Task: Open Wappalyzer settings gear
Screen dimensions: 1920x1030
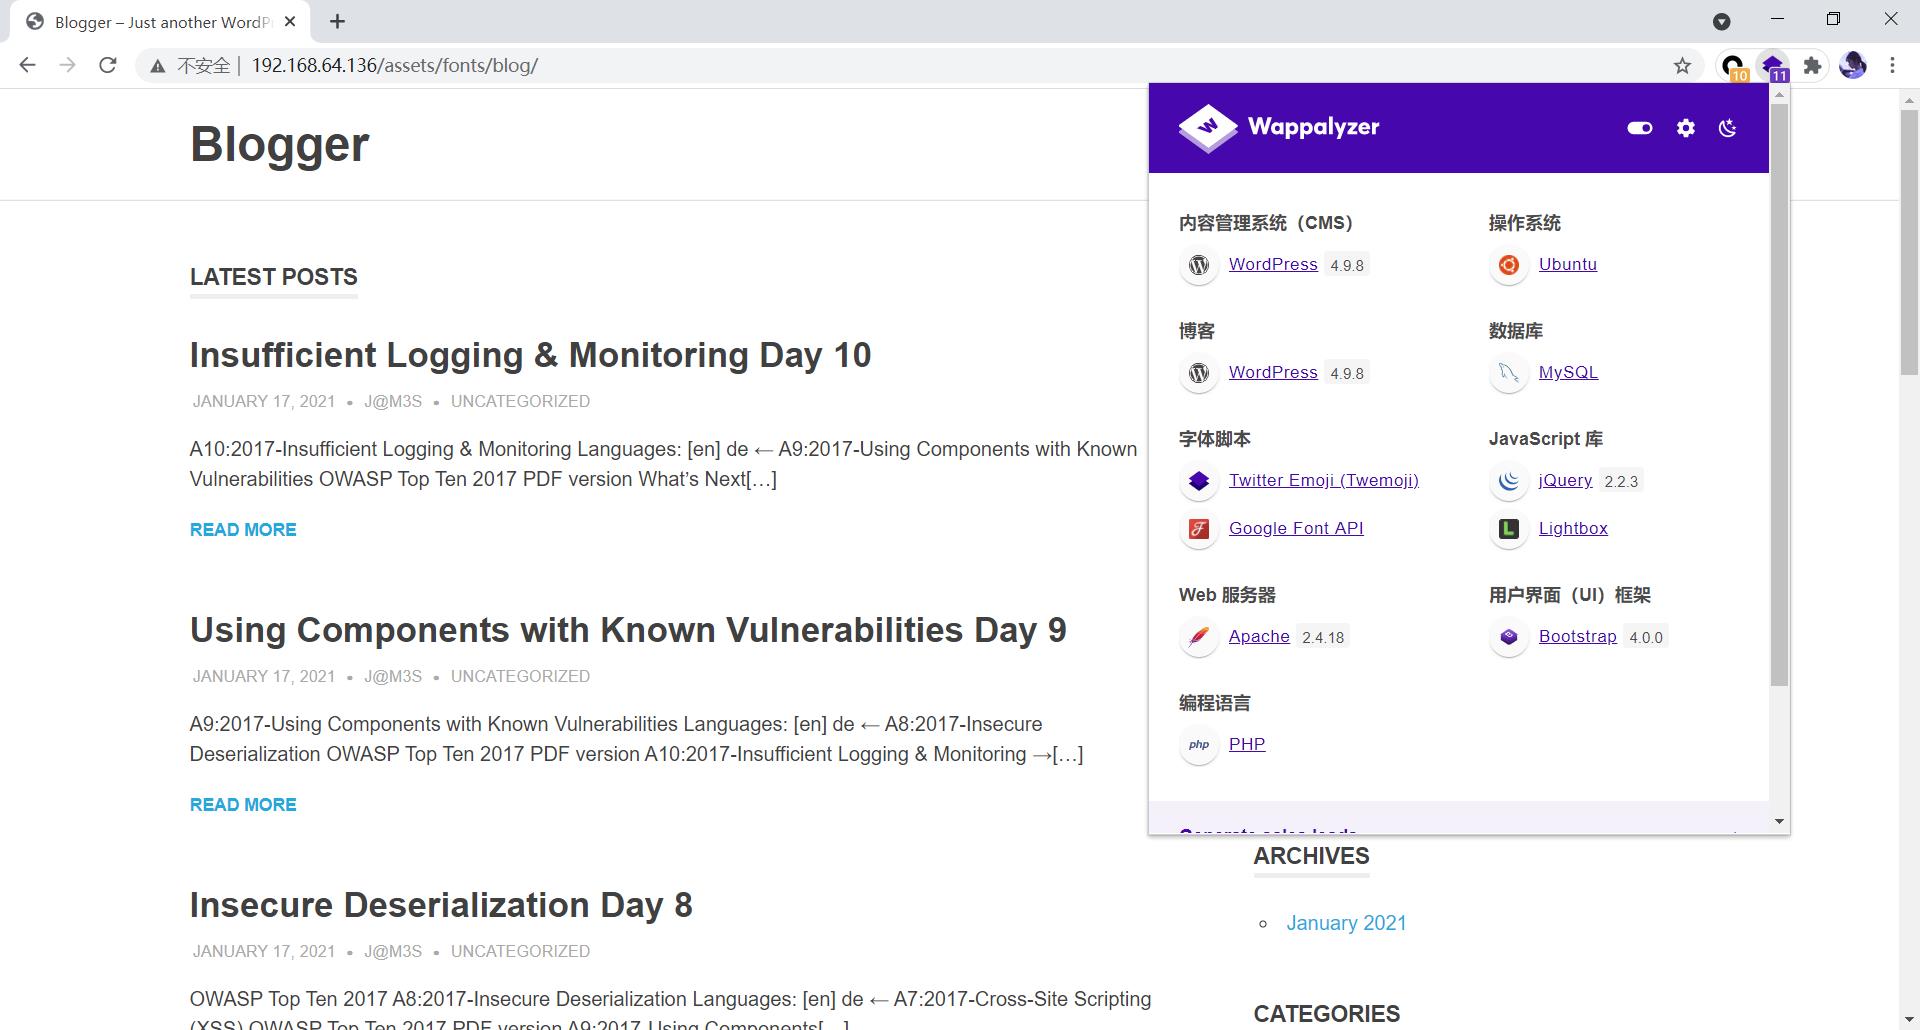Action: (x=1686, y=128)
